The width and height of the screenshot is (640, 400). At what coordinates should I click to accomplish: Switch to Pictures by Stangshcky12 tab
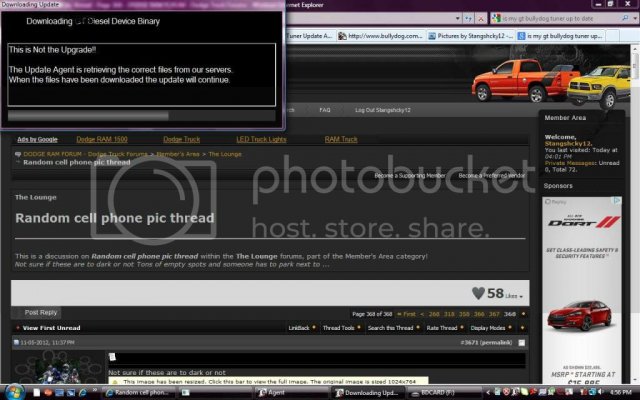471,36
